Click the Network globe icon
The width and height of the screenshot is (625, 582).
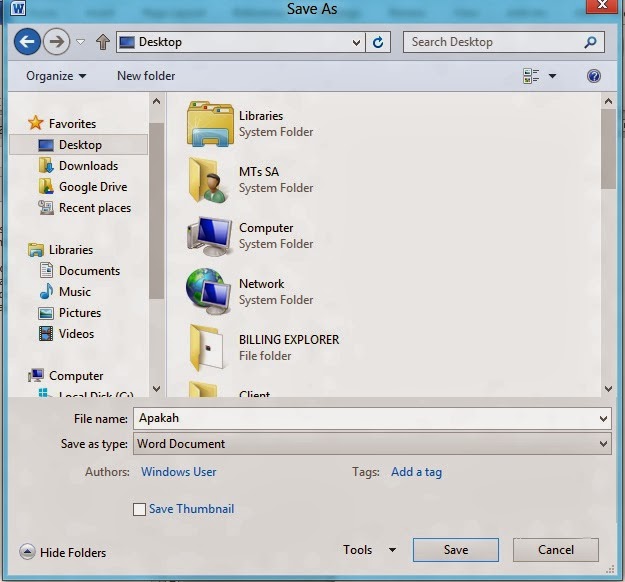click(x=208, y=292)
